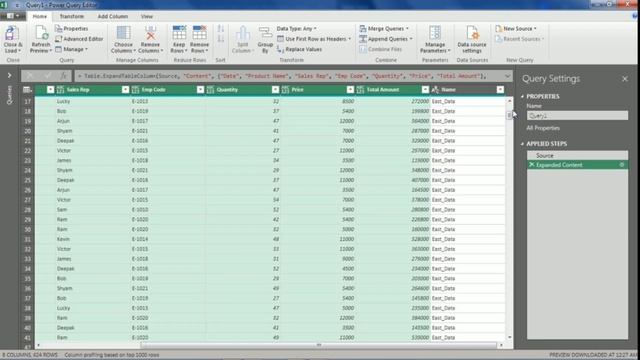Open the Emp Code column filter dropdown

200,89
